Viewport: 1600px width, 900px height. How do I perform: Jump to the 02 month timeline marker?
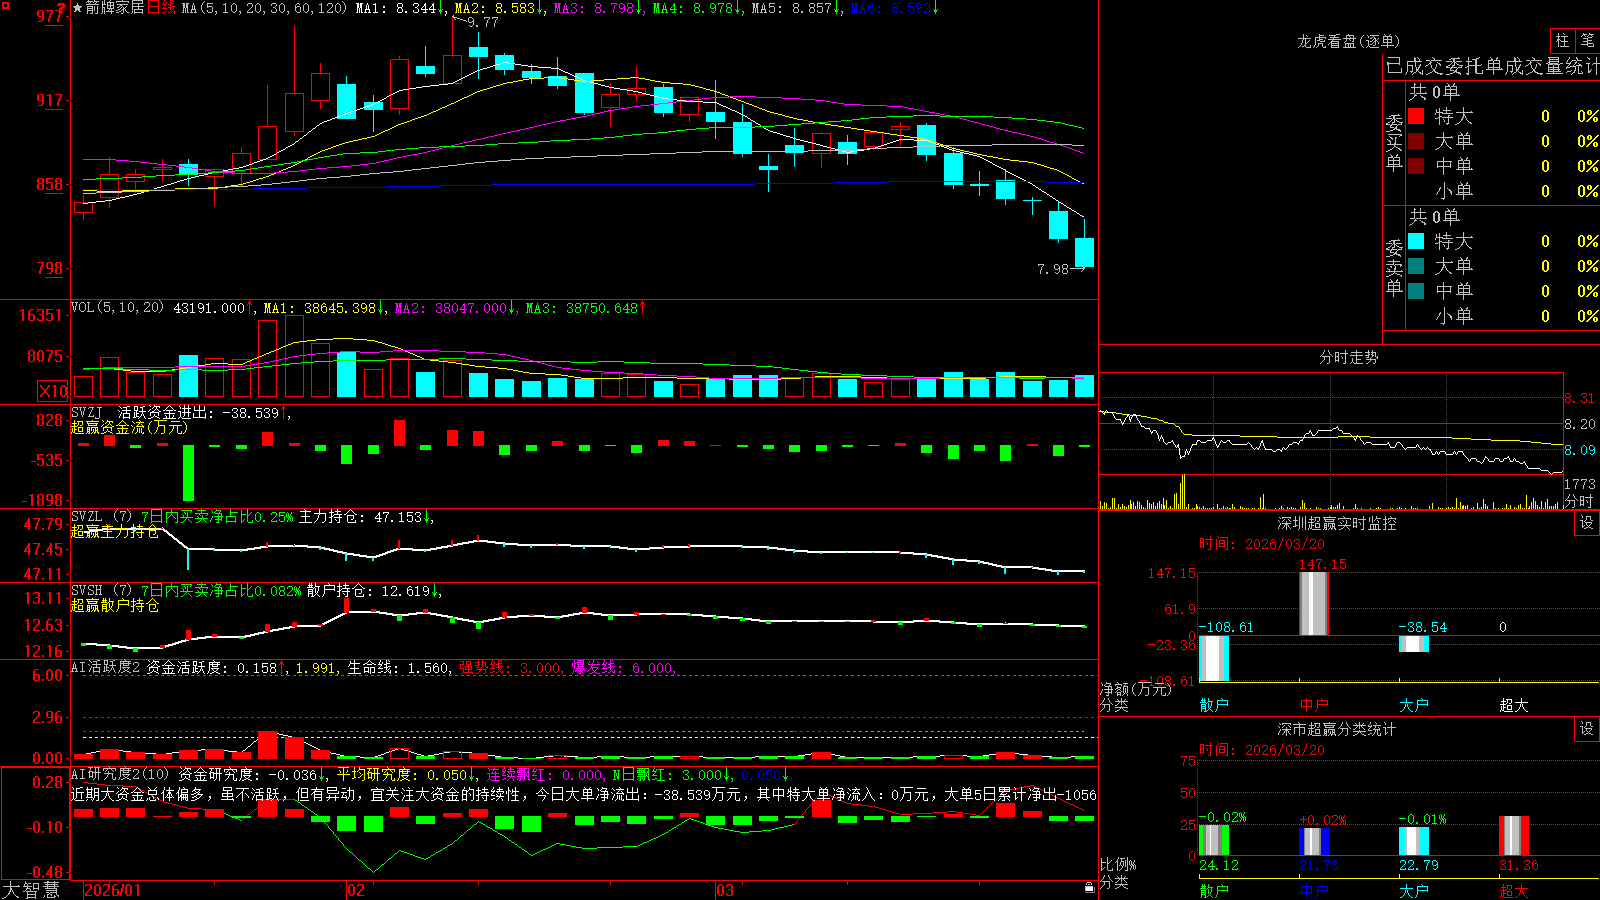pyautogui.click(x=356, y=890)
